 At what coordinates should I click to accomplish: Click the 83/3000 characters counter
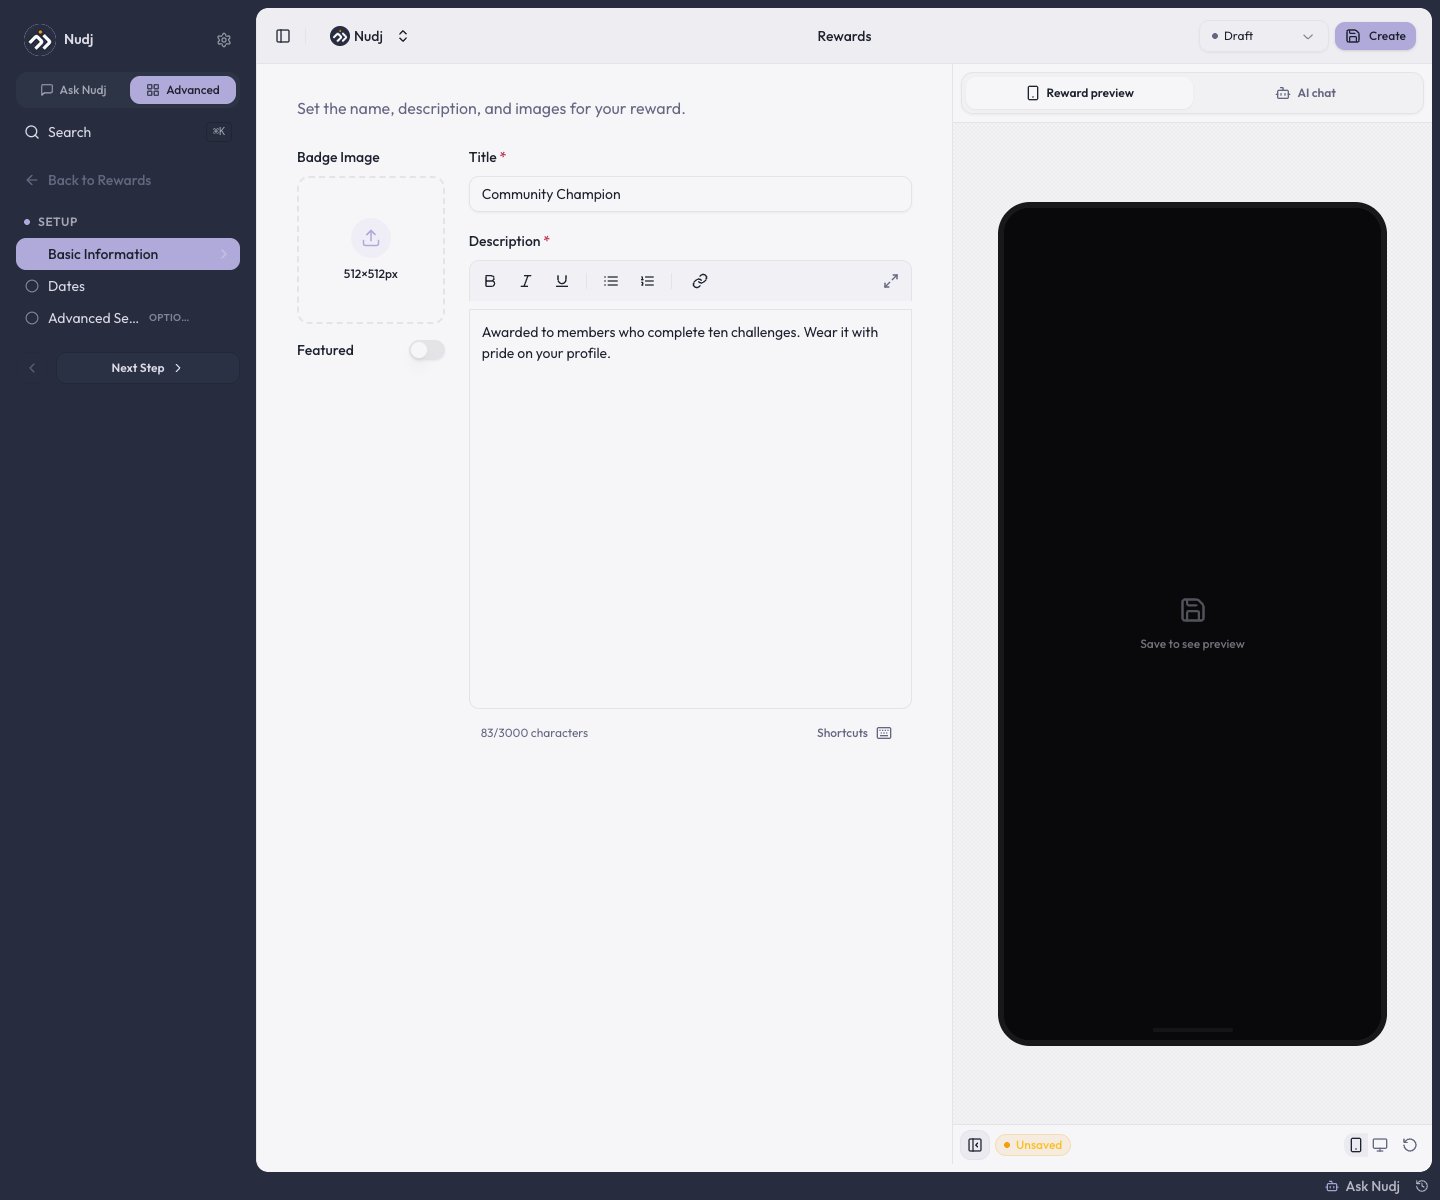point(534,733)
